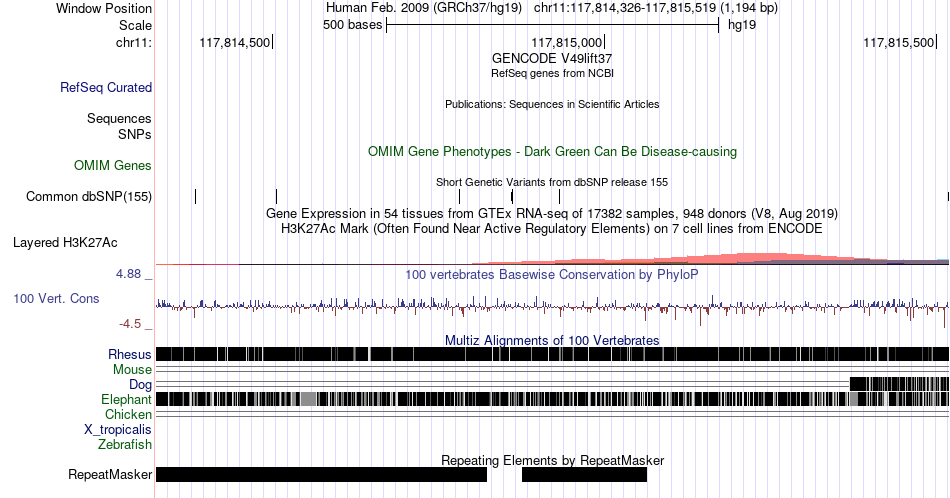Click the hg19 label beside the scale bar

(742, 25)
